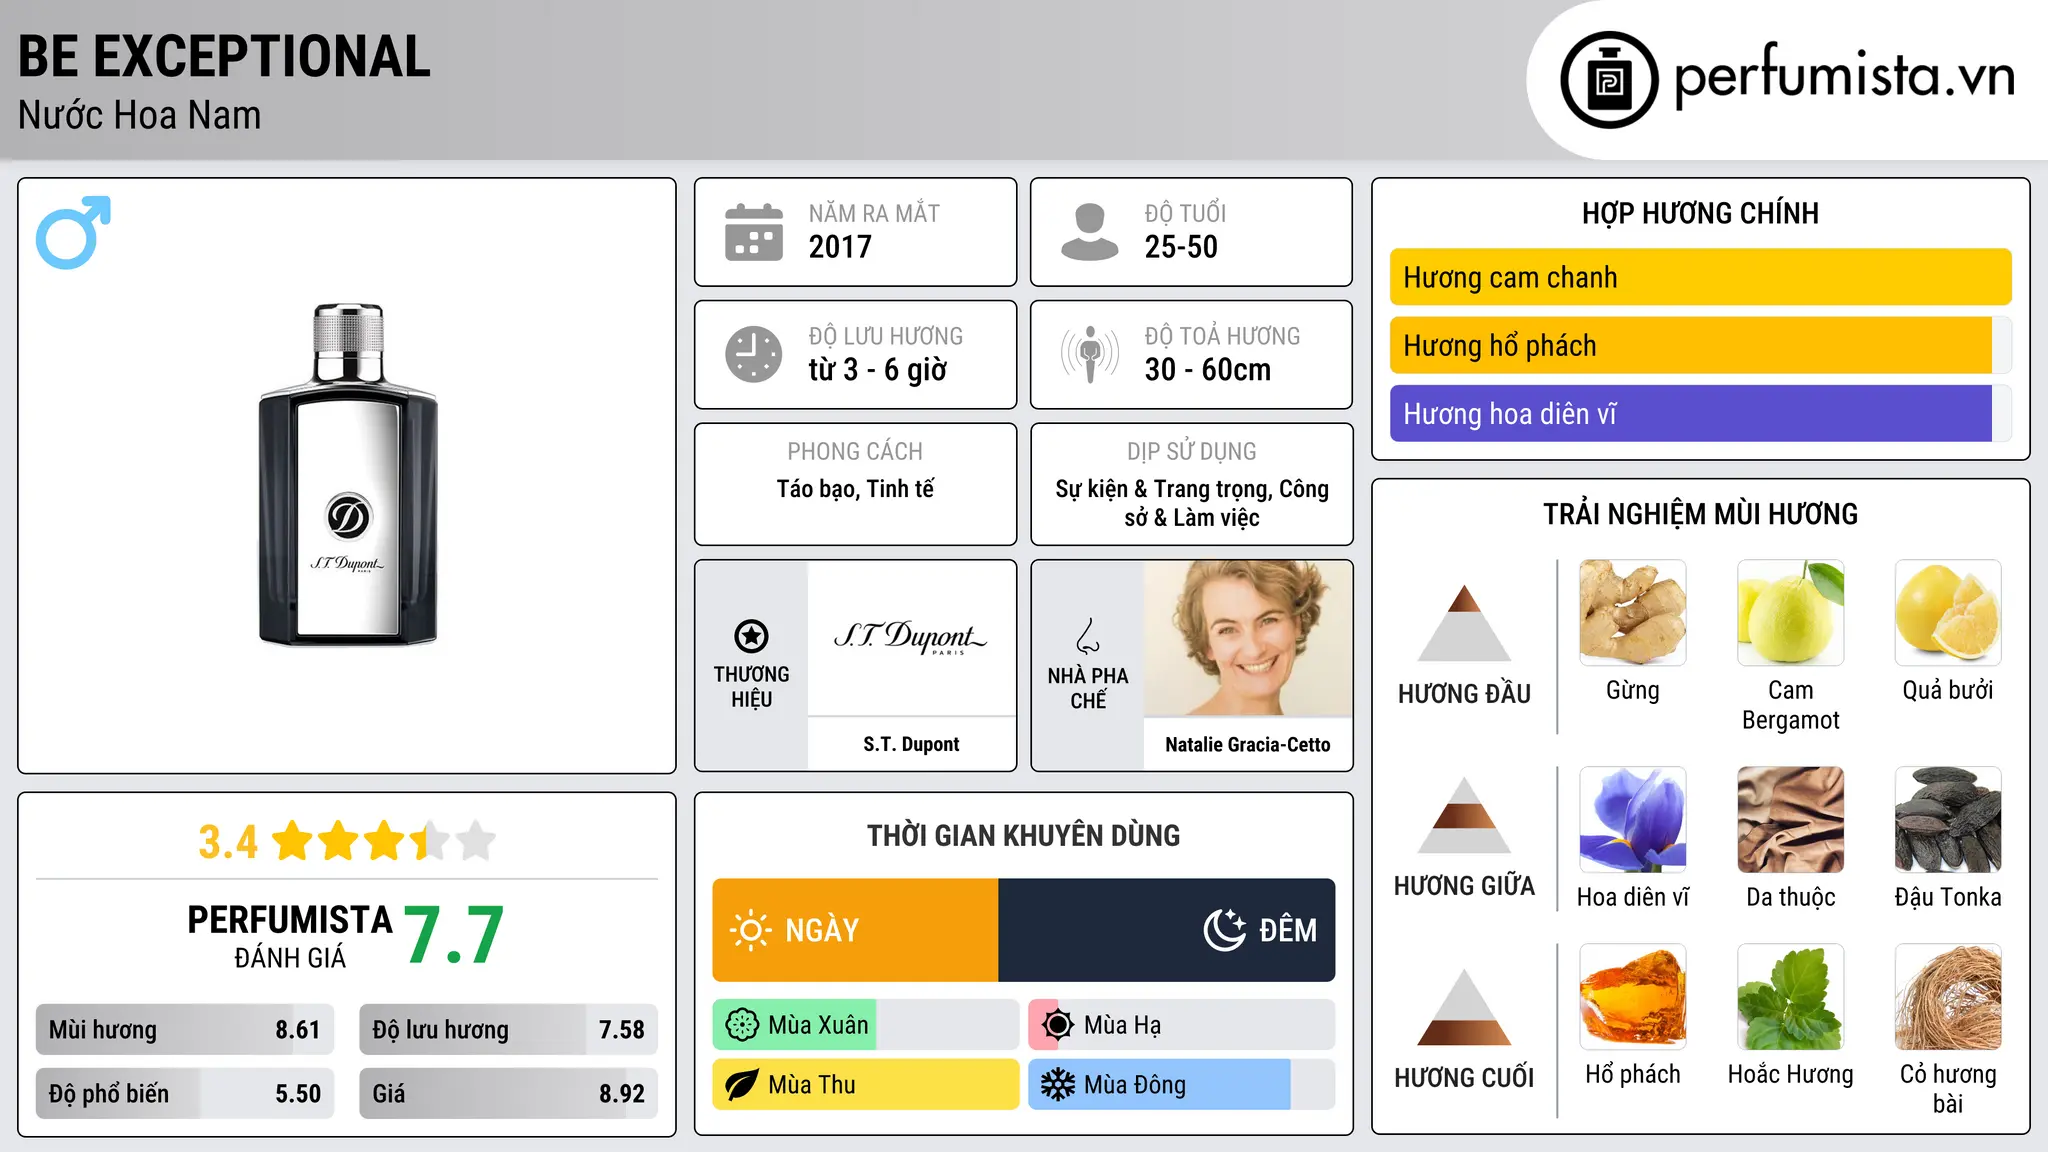Click the occasion text Sự kiện & Trang trọng

click(x=1164, y=489)
